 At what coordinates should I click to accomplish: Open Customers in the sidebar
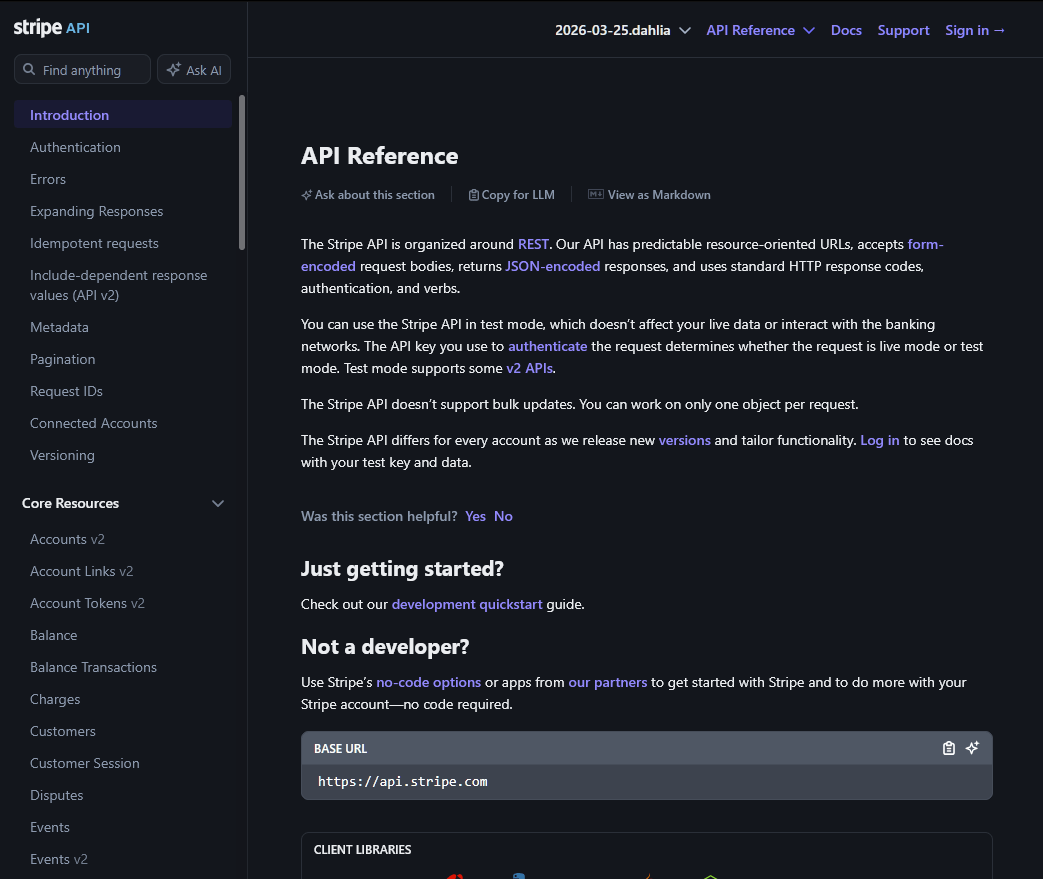click(63, 731)
